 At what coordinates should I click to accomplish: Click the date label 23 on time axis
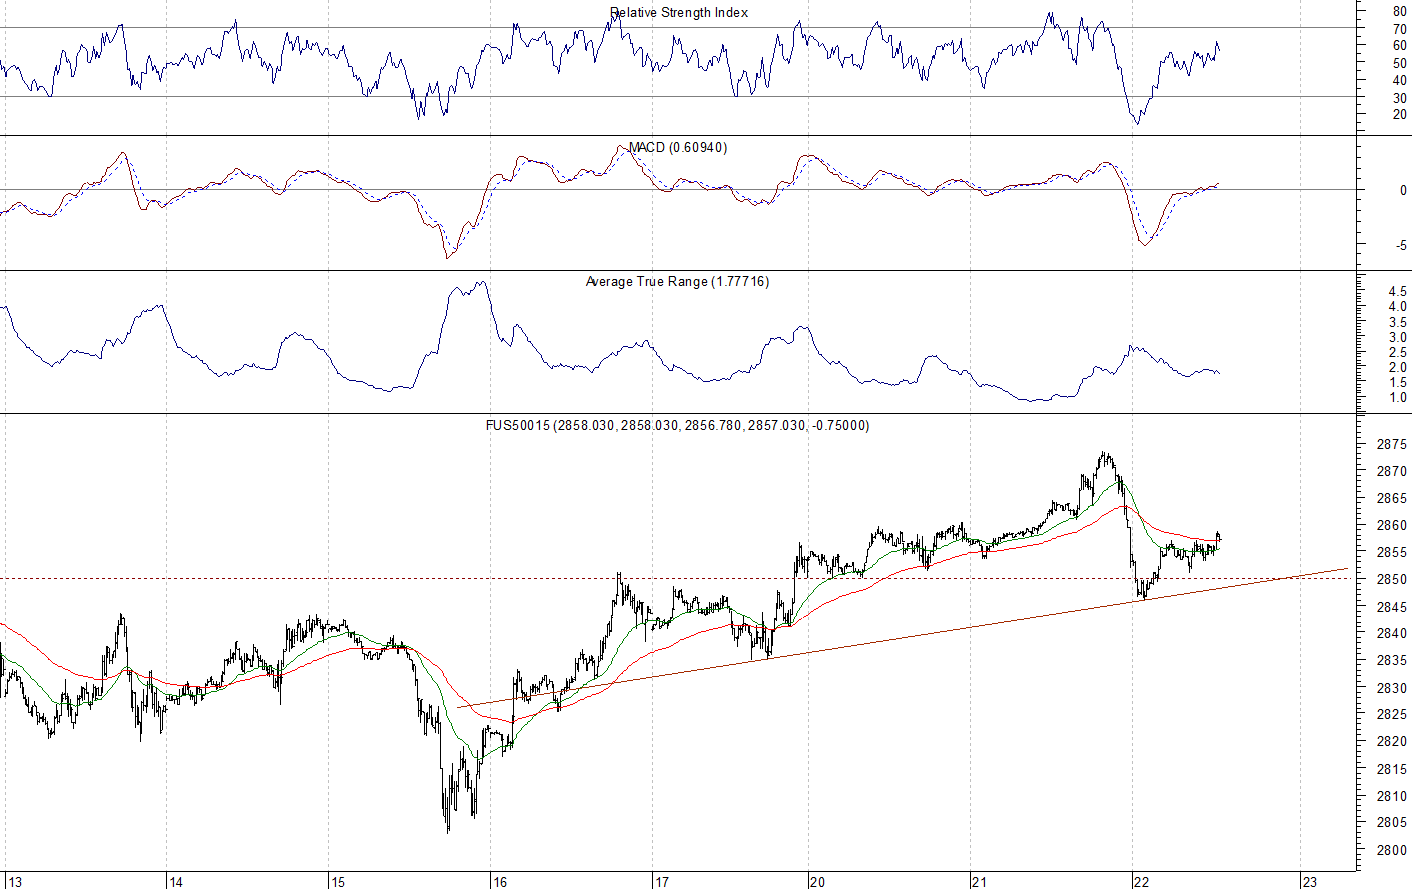(1310, 882)
